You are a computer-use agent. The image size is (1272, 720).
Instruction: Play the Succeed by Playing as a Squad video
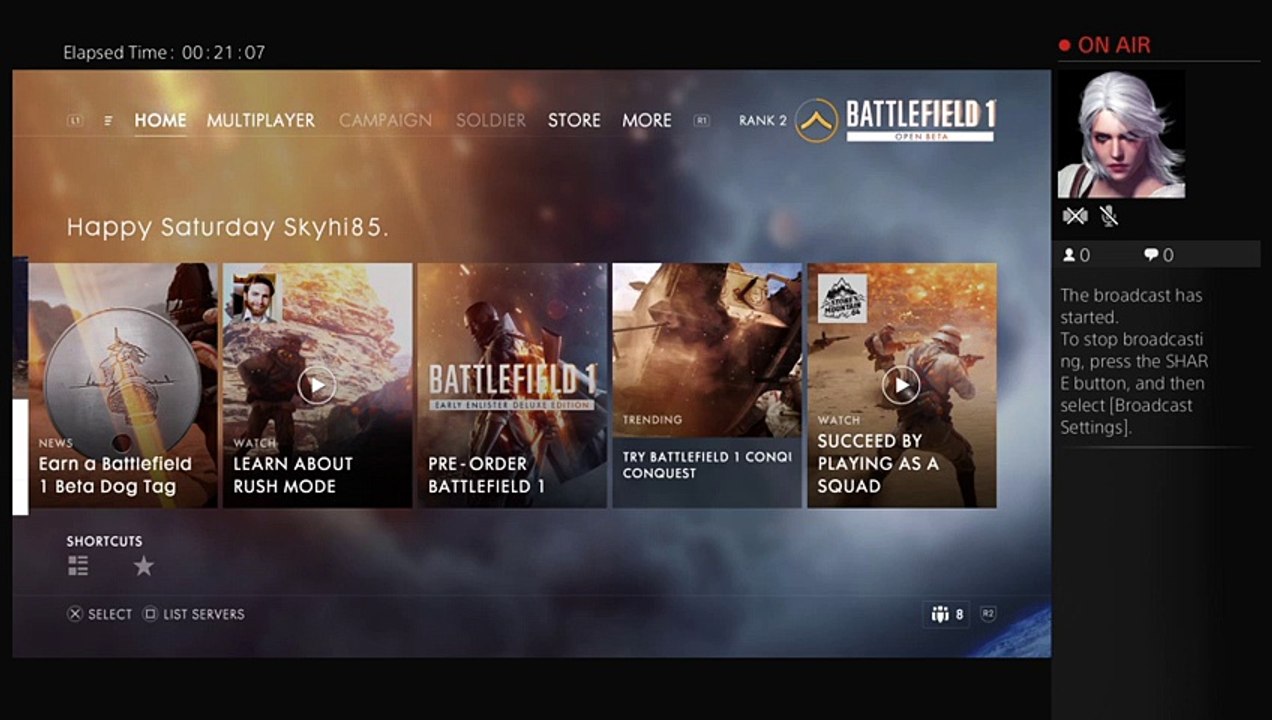click(x=902, y=385)
